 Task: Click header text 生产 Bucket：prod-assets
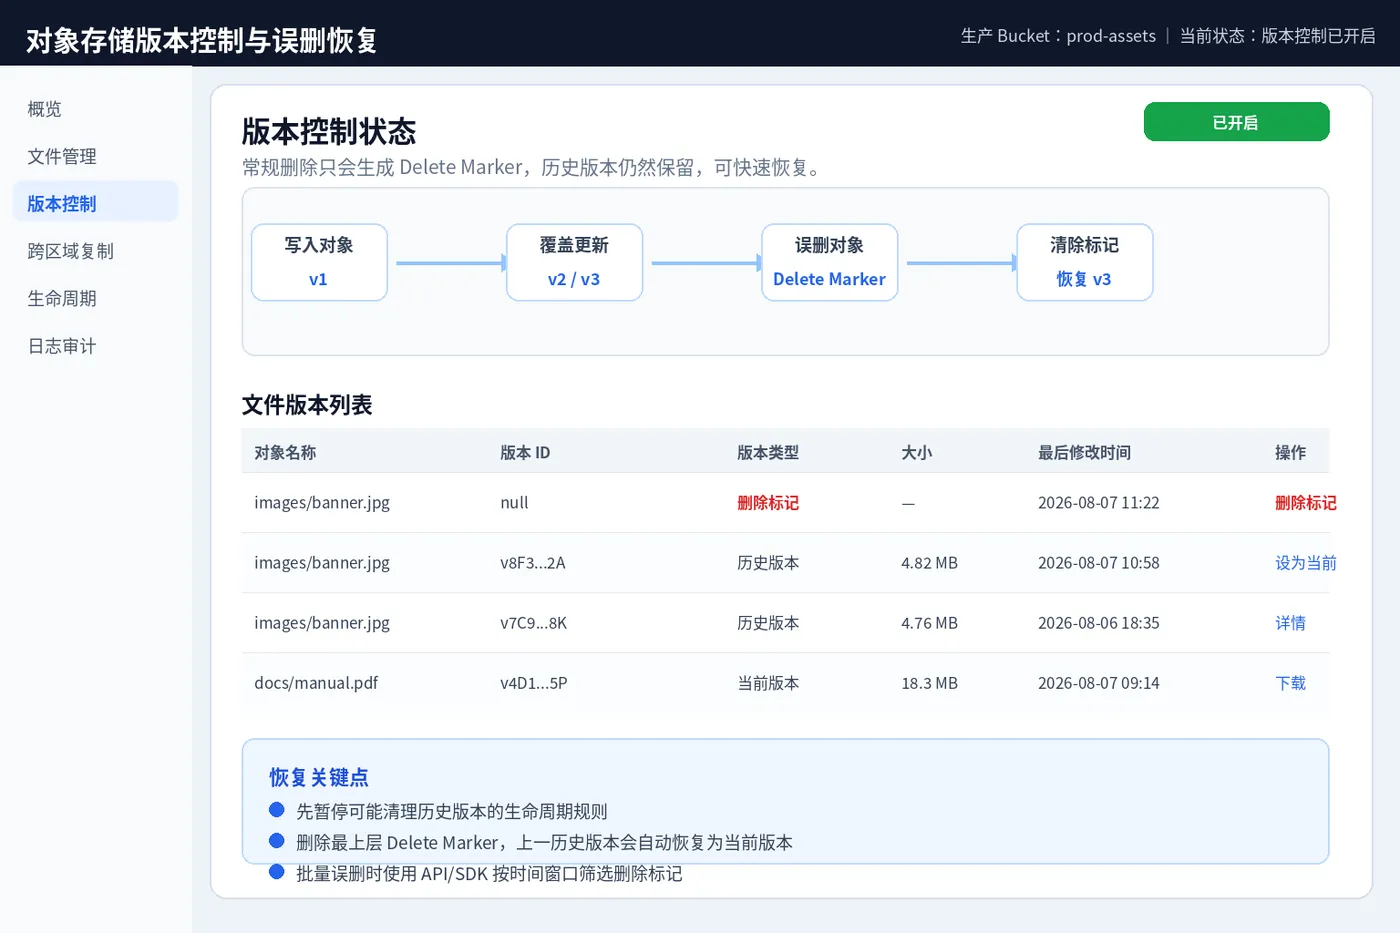[x=1058, y=36]
